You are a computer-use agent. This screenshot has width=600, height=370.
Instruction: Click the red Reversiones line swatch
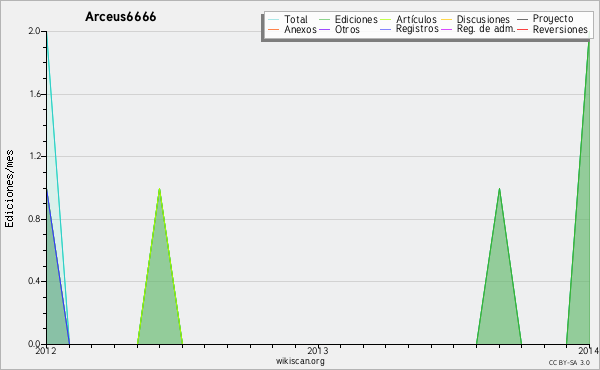click(523, 29)
